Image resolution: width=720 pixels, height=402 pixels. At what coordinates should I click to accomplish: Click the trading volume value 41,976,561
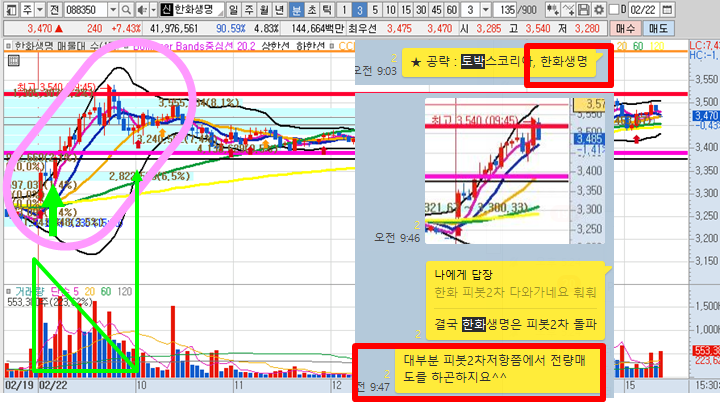tap(174, 29)
